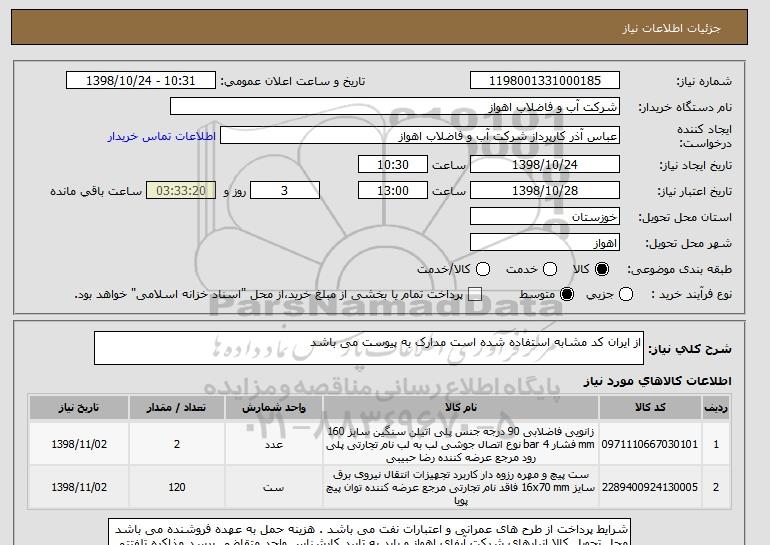
Task: Tick the اسناد خزانه اسلامی payment checkbox
Action: 475,295
